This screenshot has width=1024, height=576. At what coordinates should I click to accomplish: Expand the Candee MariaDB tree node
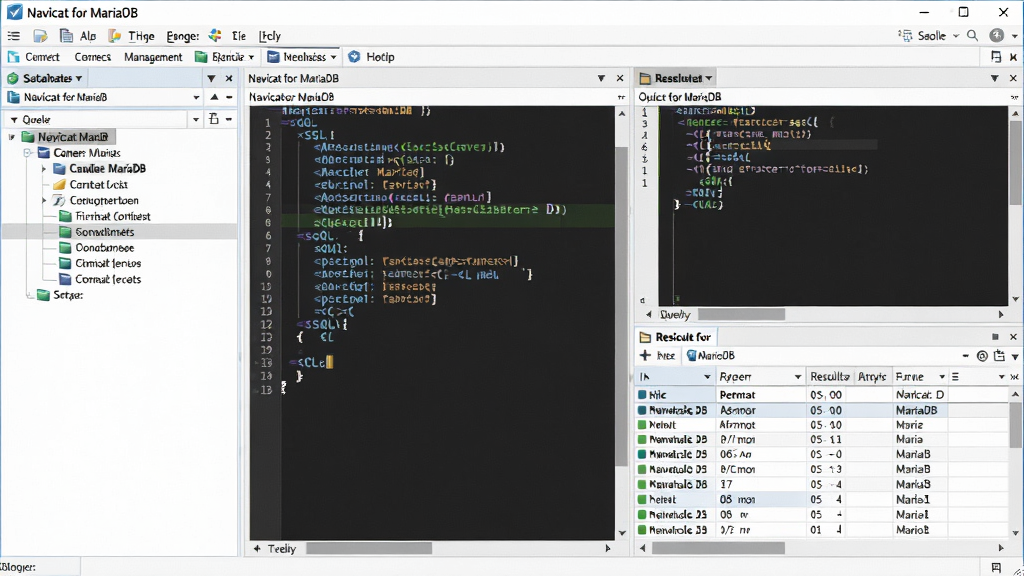point(44,168)
